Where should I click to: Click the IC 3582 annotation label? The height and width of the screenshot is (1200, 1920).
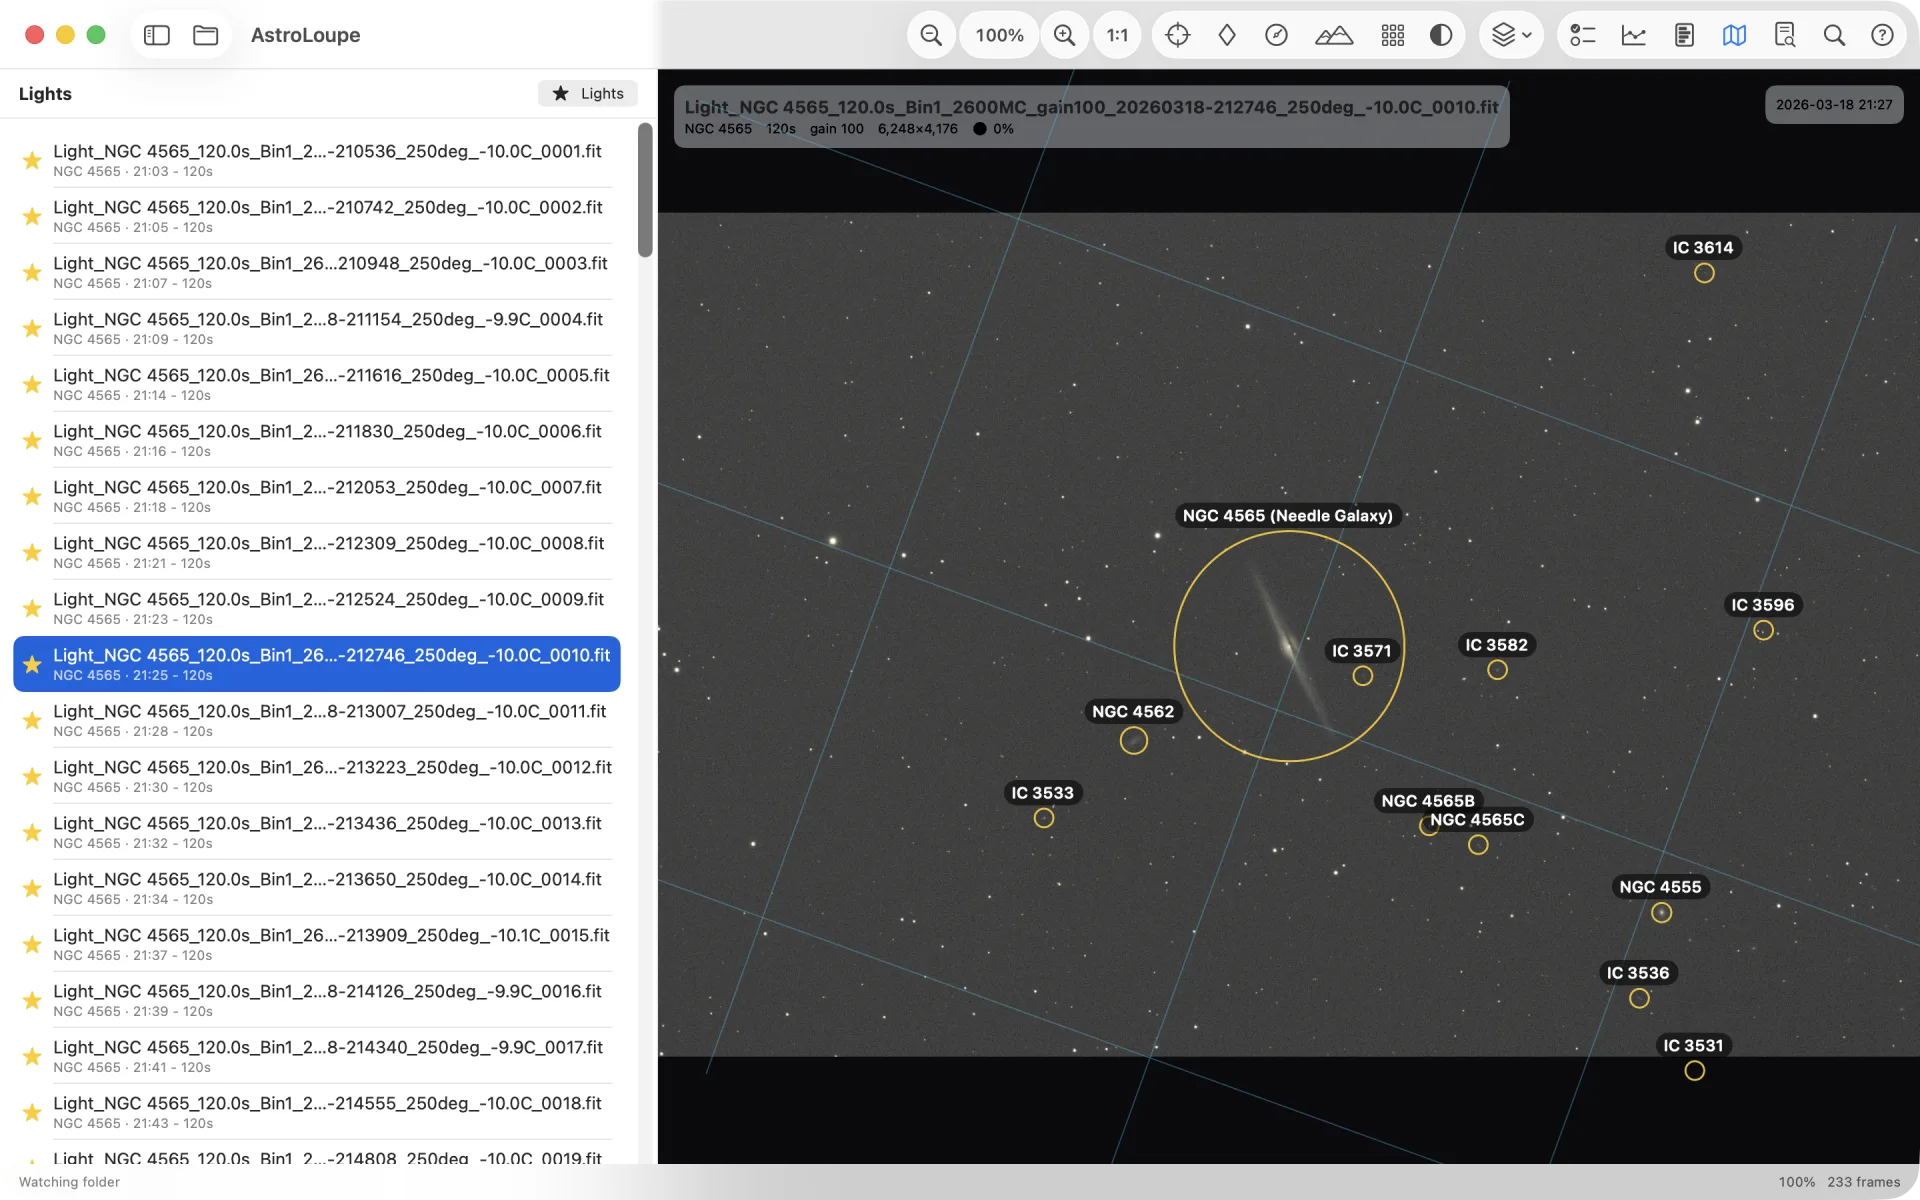coord(1496,645)
